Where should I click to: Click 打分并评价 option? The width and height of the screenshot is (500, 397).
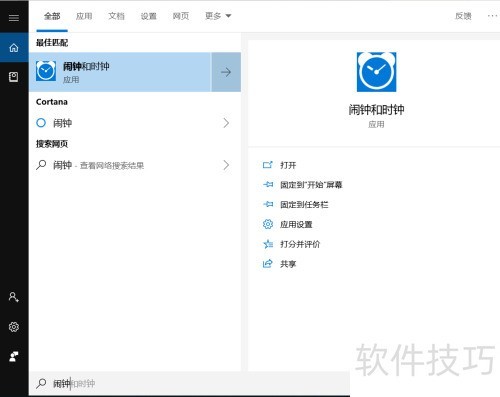pos(300,244)
